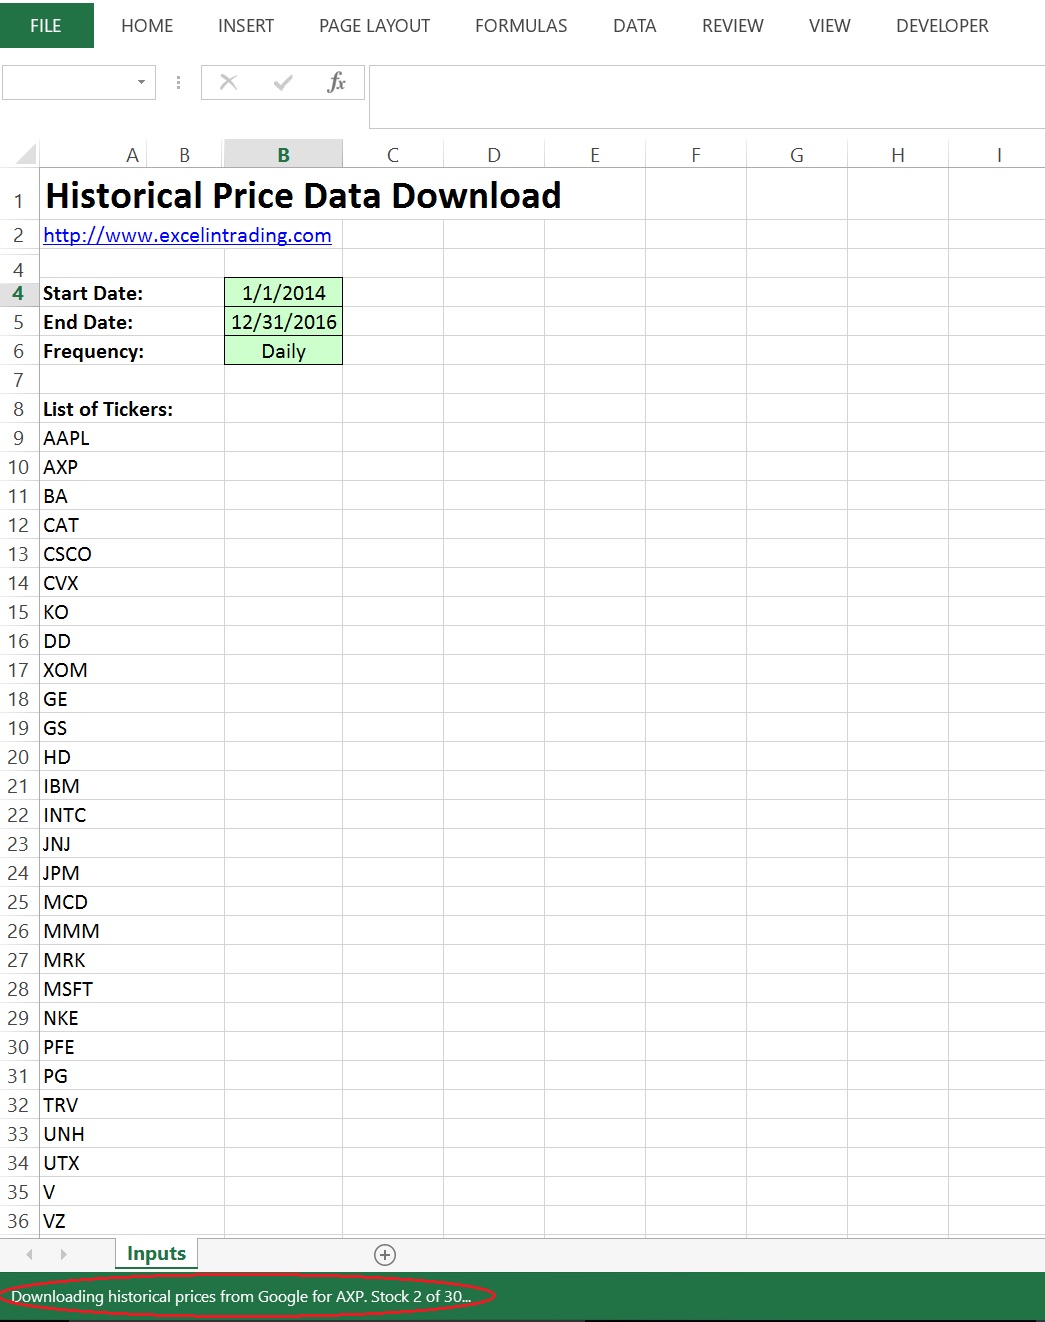Image resolution: width=1045 pixels, height=1322 pixels.
Task: Select the MSFT ticker cell
Action: click(x=132, y=989)
